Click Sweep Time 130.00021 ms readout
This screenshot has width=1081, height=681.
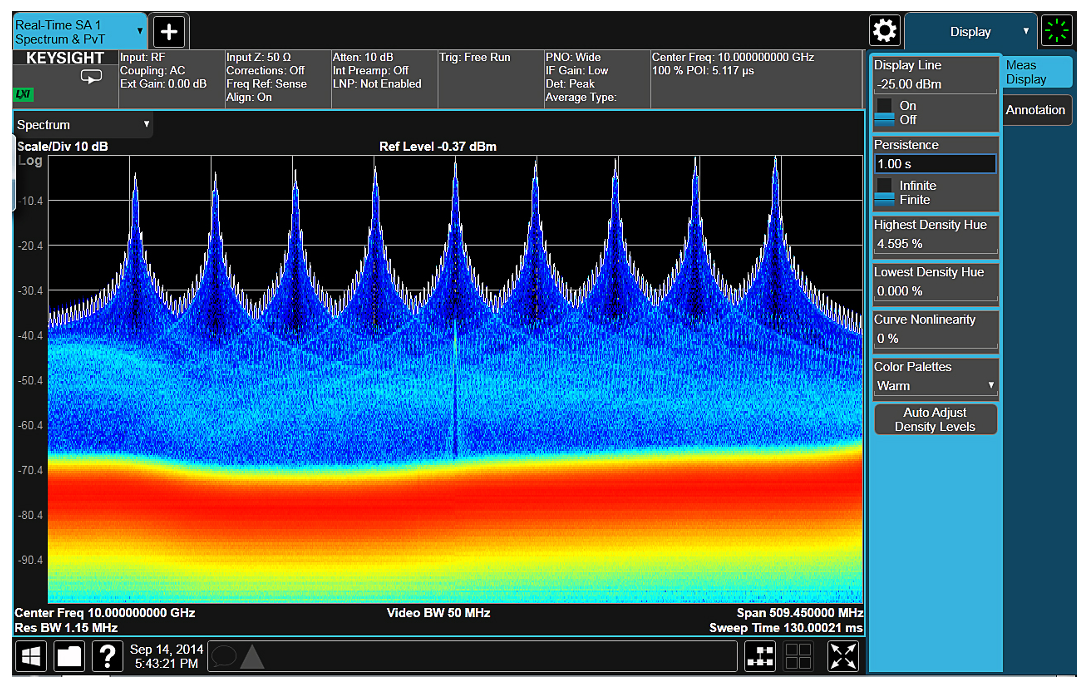[786, 628]
